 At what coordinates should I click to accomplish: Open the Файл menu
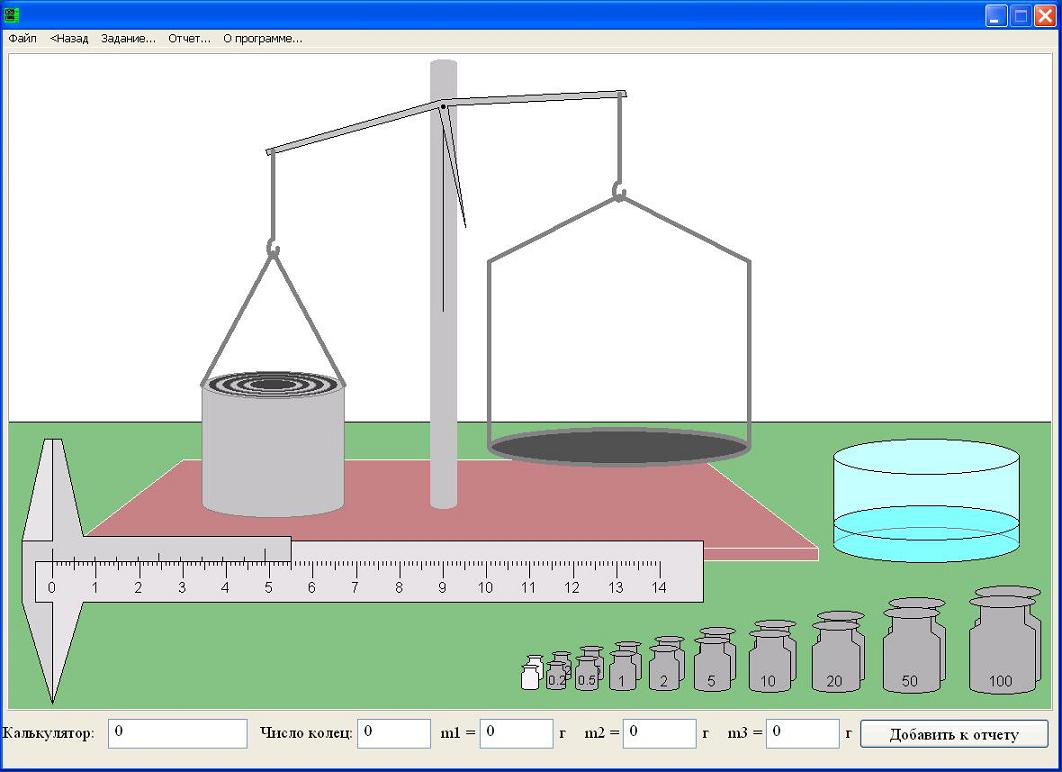click(x=22, y=39)
